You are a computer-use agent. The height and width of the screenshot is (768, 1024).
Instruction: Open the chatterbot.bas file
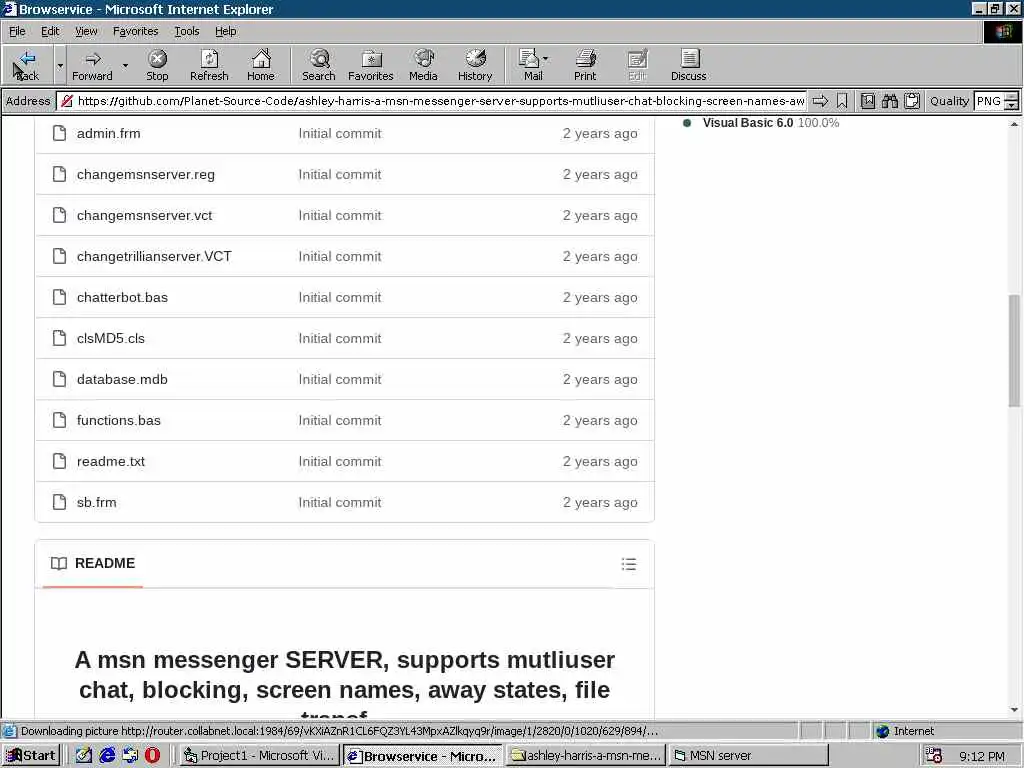[x=122, y=298]
